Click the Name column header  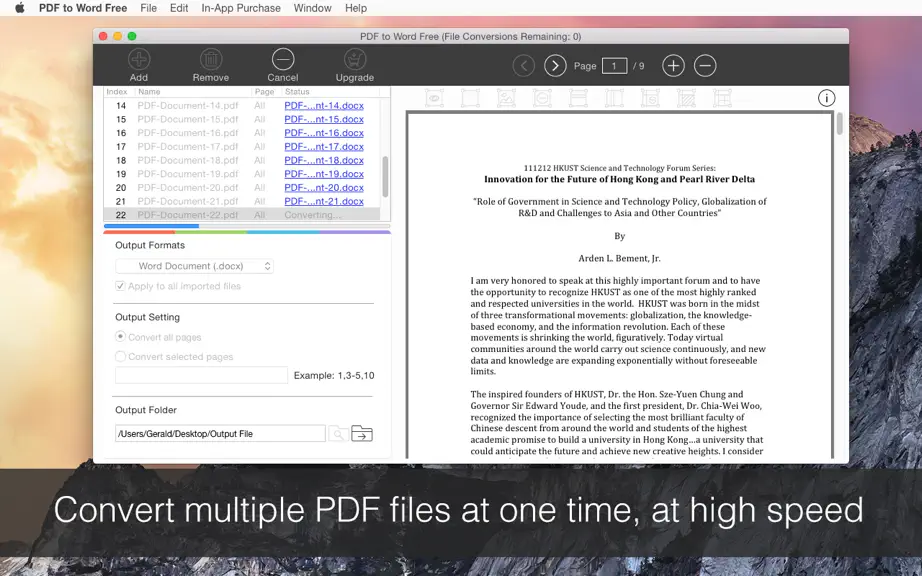[x=193, y=92]
